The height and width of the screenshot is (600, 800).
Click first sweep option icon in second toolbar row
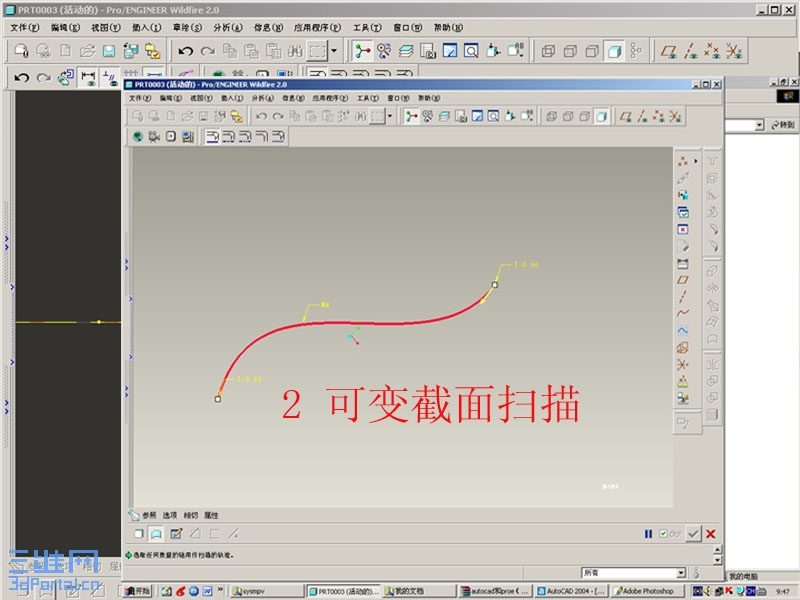(212, 136)
